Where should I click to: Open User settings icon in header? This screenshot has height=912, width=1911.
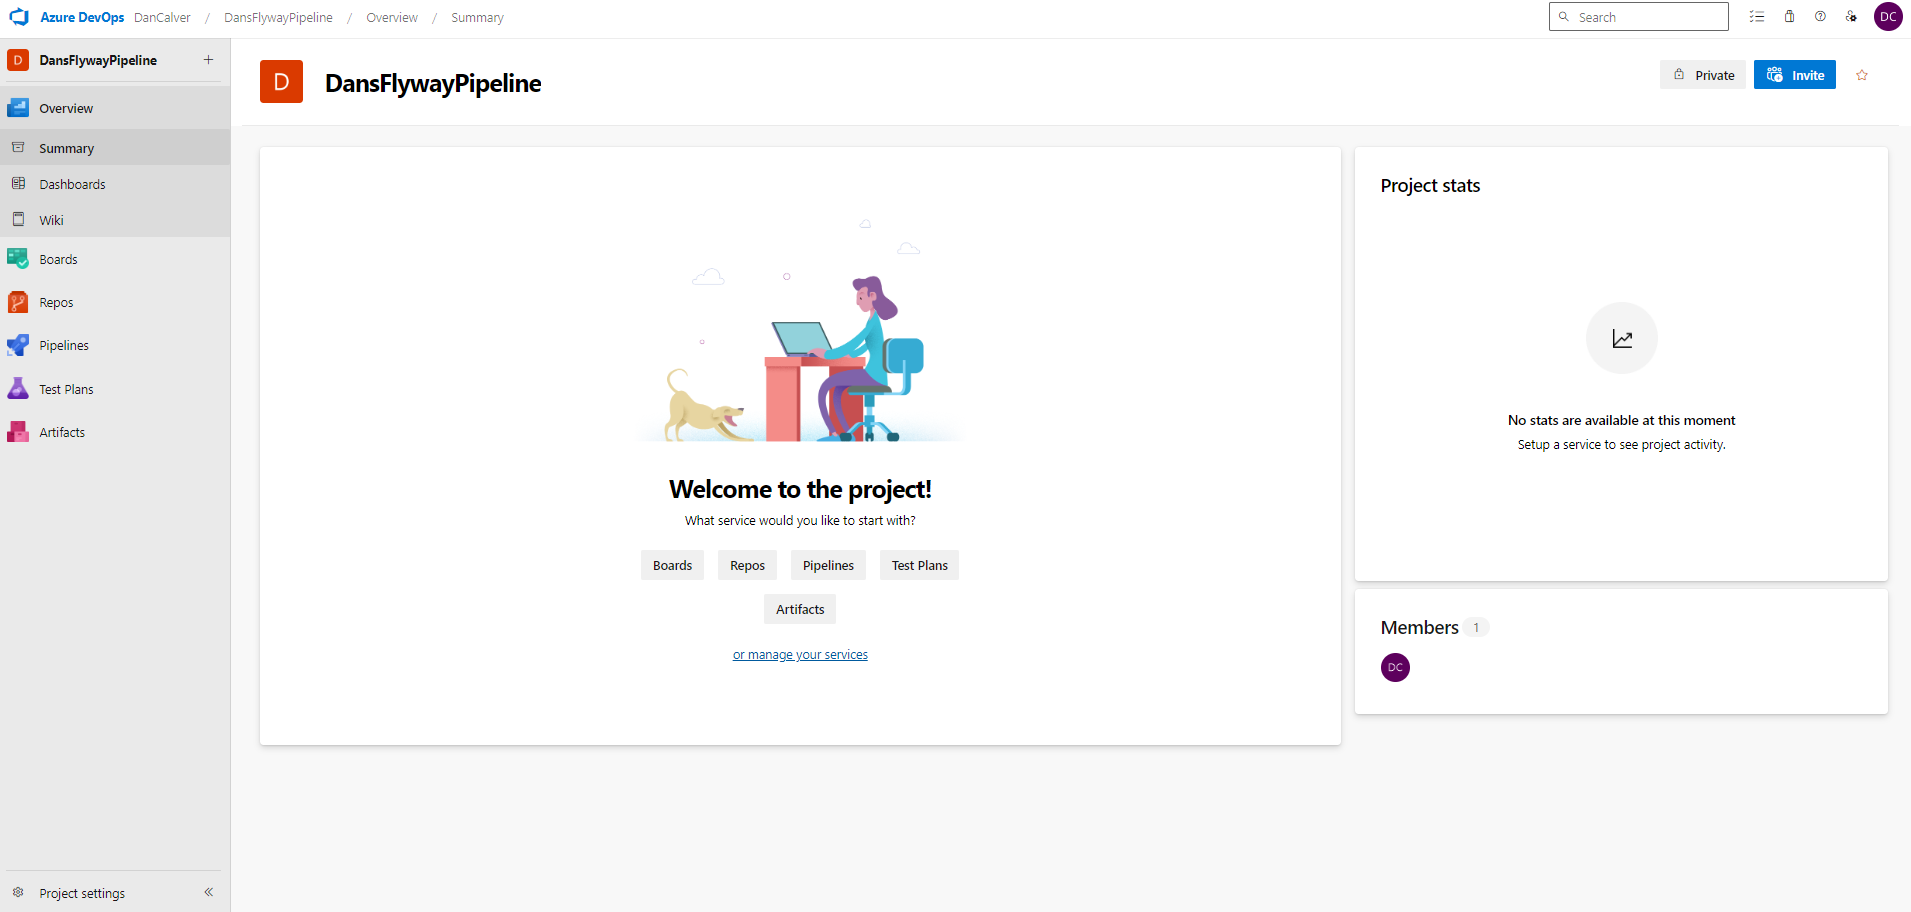point(1851,17)
